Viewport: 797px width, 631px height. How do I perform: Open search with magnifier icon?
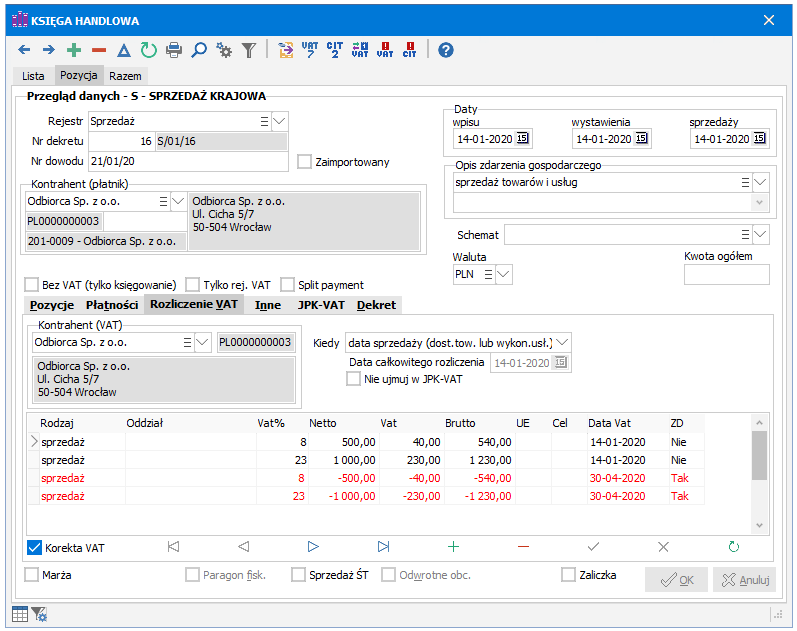coord(199,50)
